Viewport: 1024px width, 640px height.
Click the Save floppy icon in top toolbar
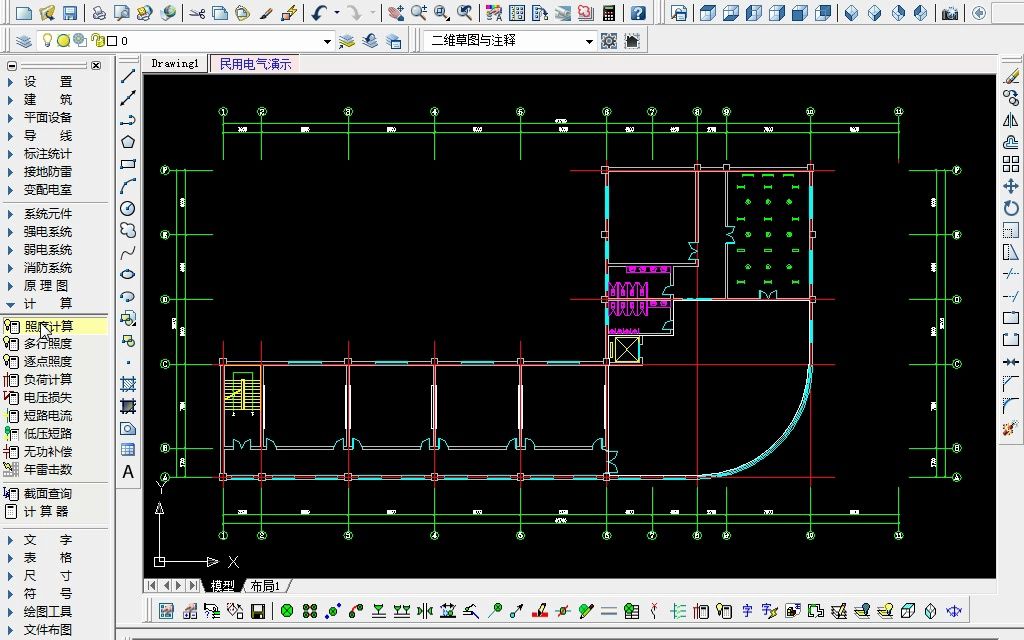pos(70,12)
